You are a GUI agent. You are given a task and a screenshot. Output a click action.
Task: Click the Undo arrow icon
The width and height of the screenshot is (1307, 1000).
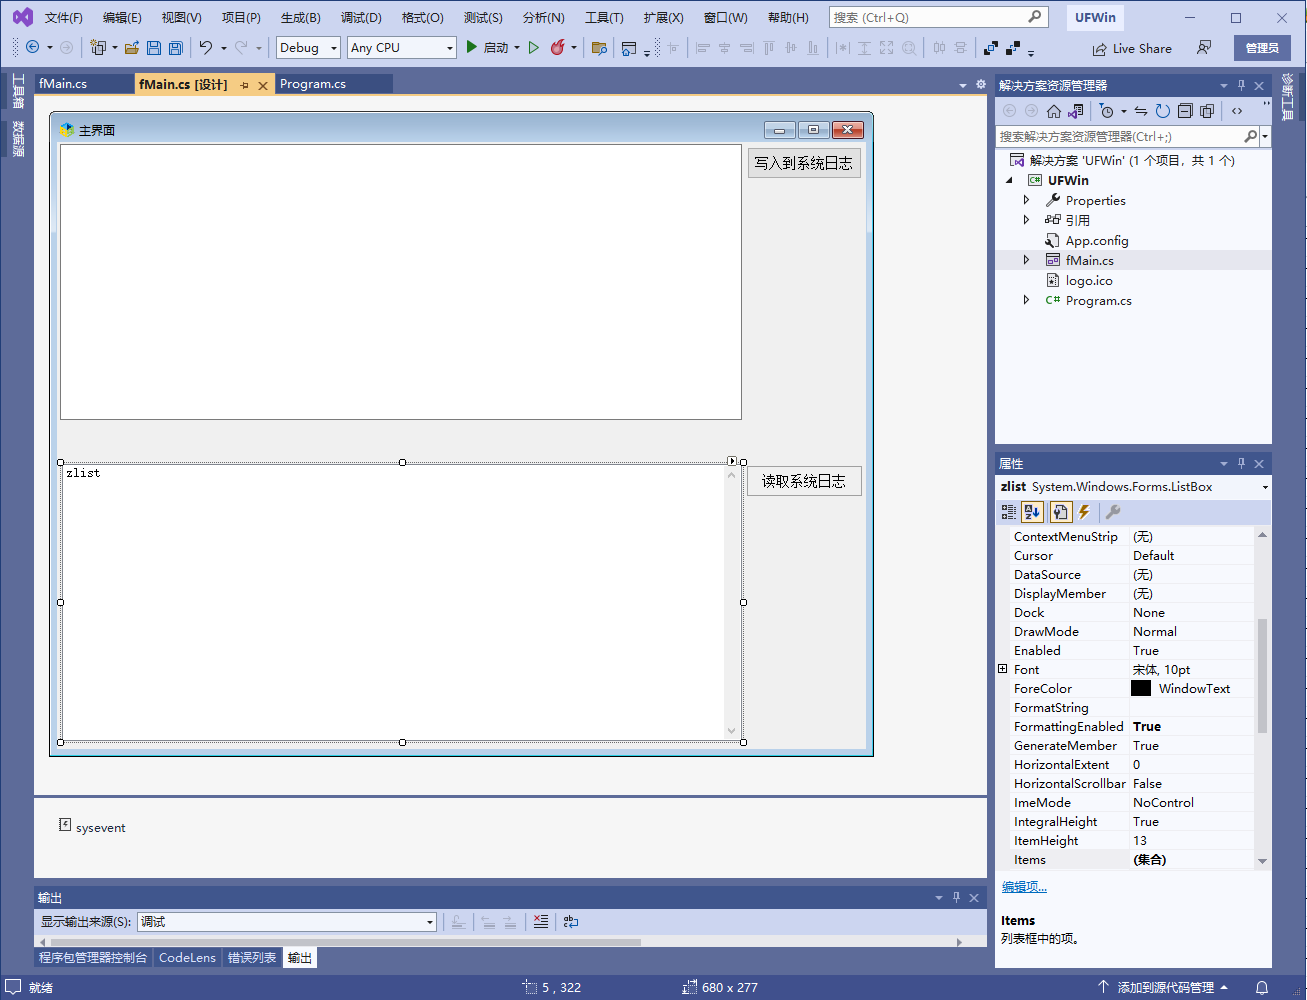click(206, 47)
